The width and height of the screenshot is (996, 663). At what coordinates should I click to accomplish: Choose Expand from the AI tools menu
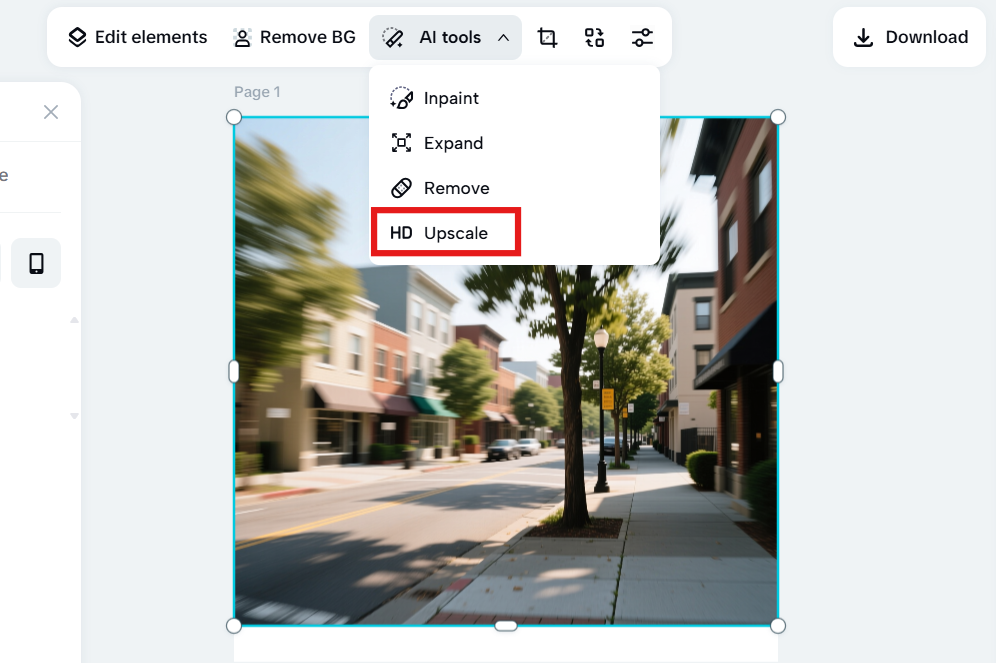(455, 143)
